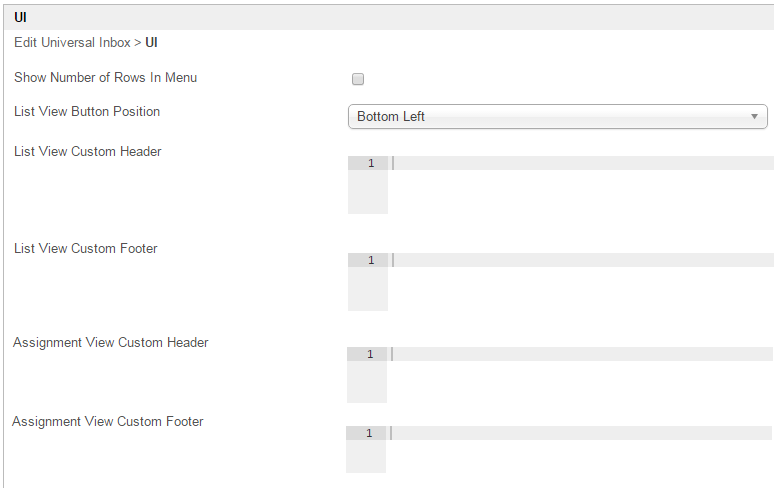Click line number 1 in List View Custom Footer gutter
Image resolution: width=774 pixels, height=488 pixels.
370,260
